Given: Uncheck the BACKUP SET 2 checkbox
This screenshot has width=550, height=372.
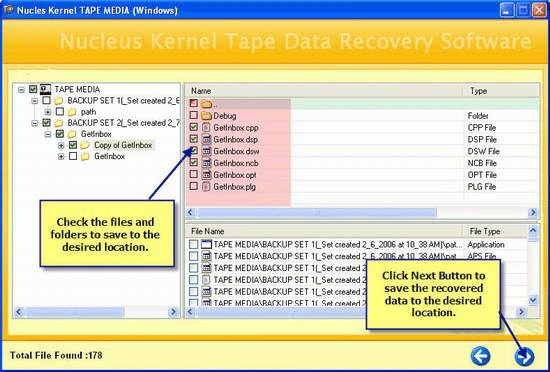Looking at the screenshot, I should pos(46,123).
